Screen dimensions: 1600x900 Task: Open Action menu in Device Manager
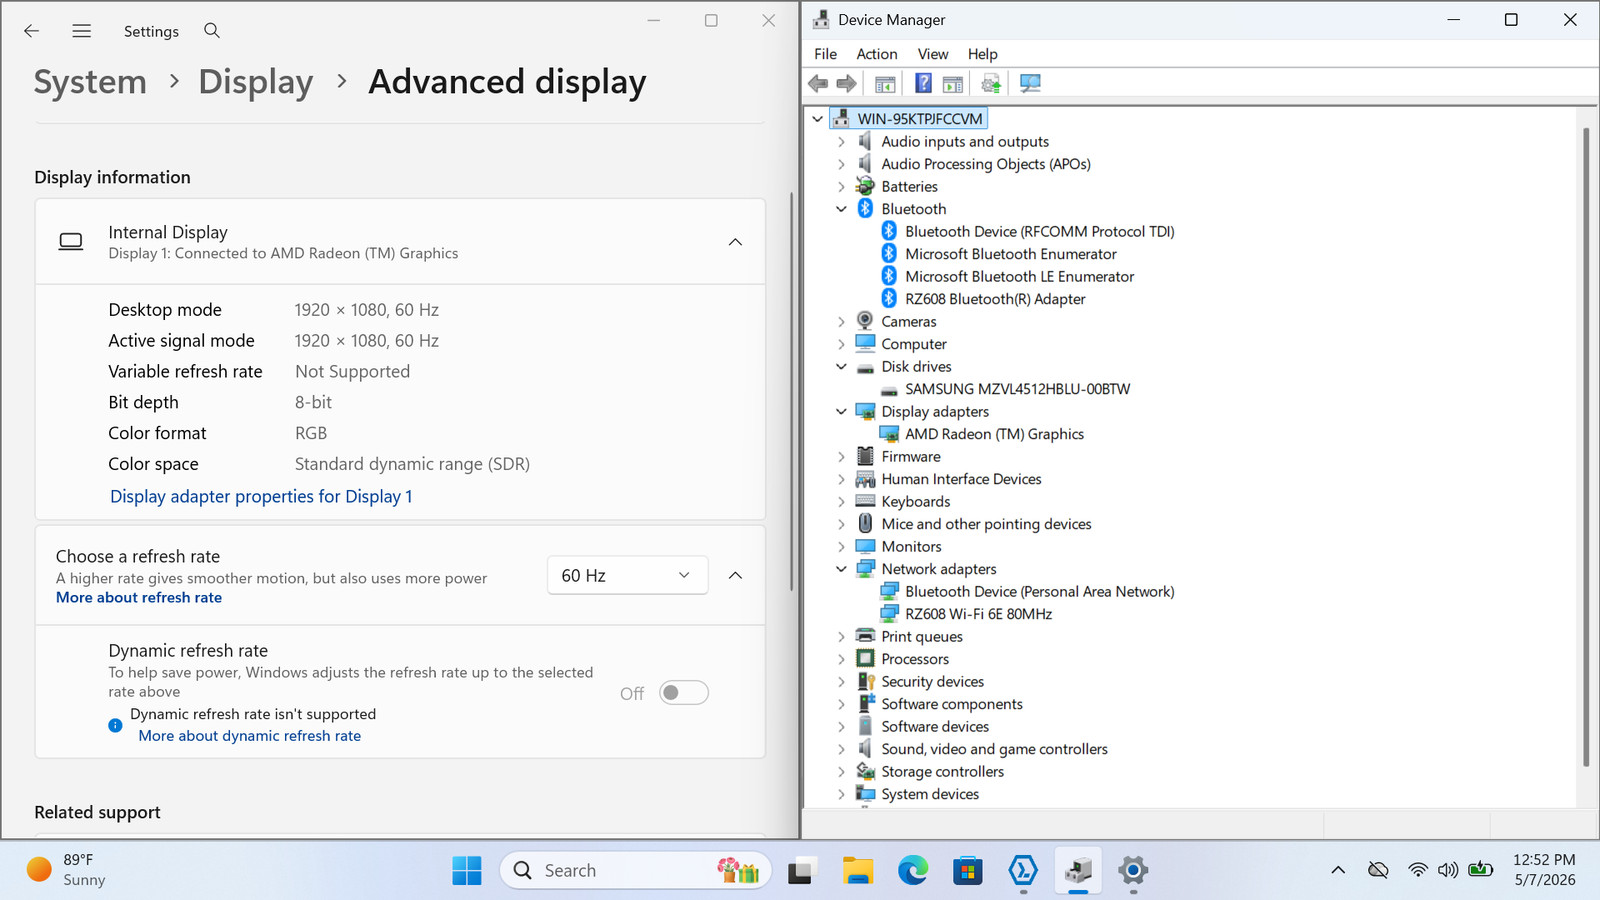coord(877,54)
